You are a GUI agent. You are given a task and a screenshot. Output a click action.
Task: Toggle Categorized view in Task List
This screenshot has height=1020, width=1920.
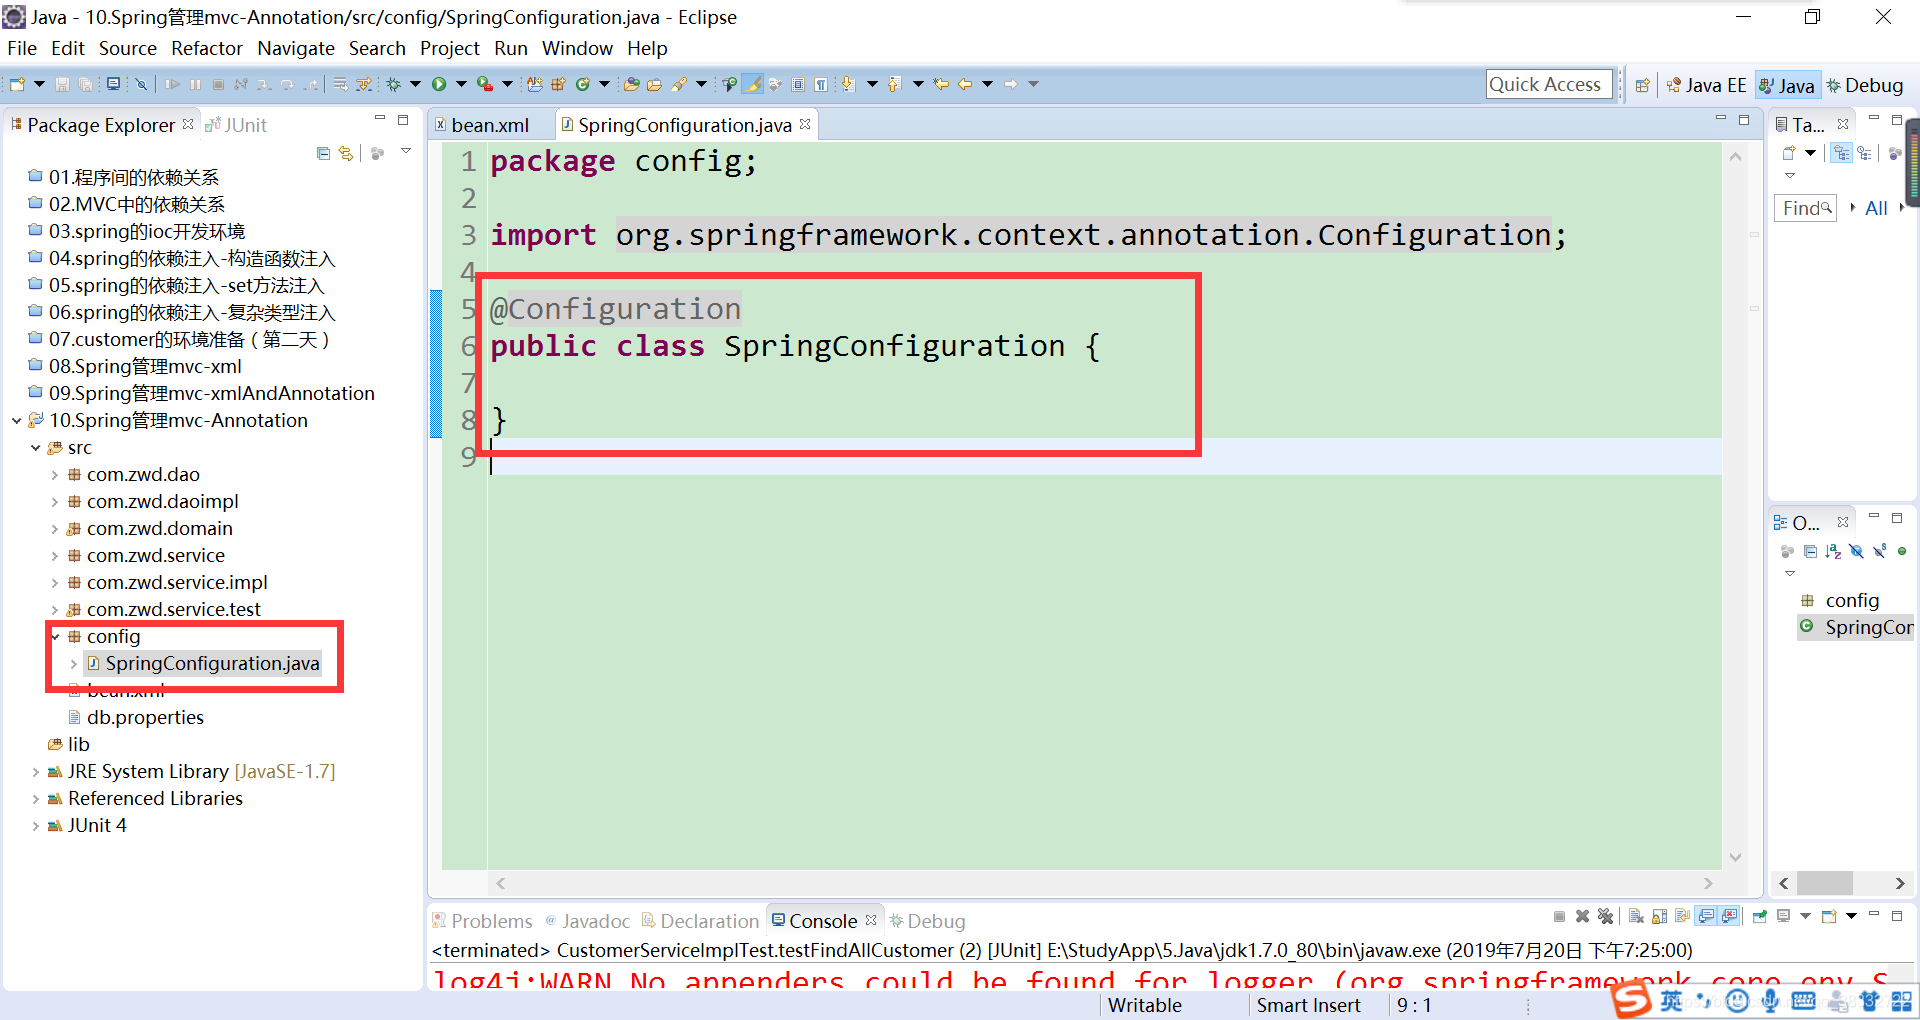click(x=1841, y=153)
